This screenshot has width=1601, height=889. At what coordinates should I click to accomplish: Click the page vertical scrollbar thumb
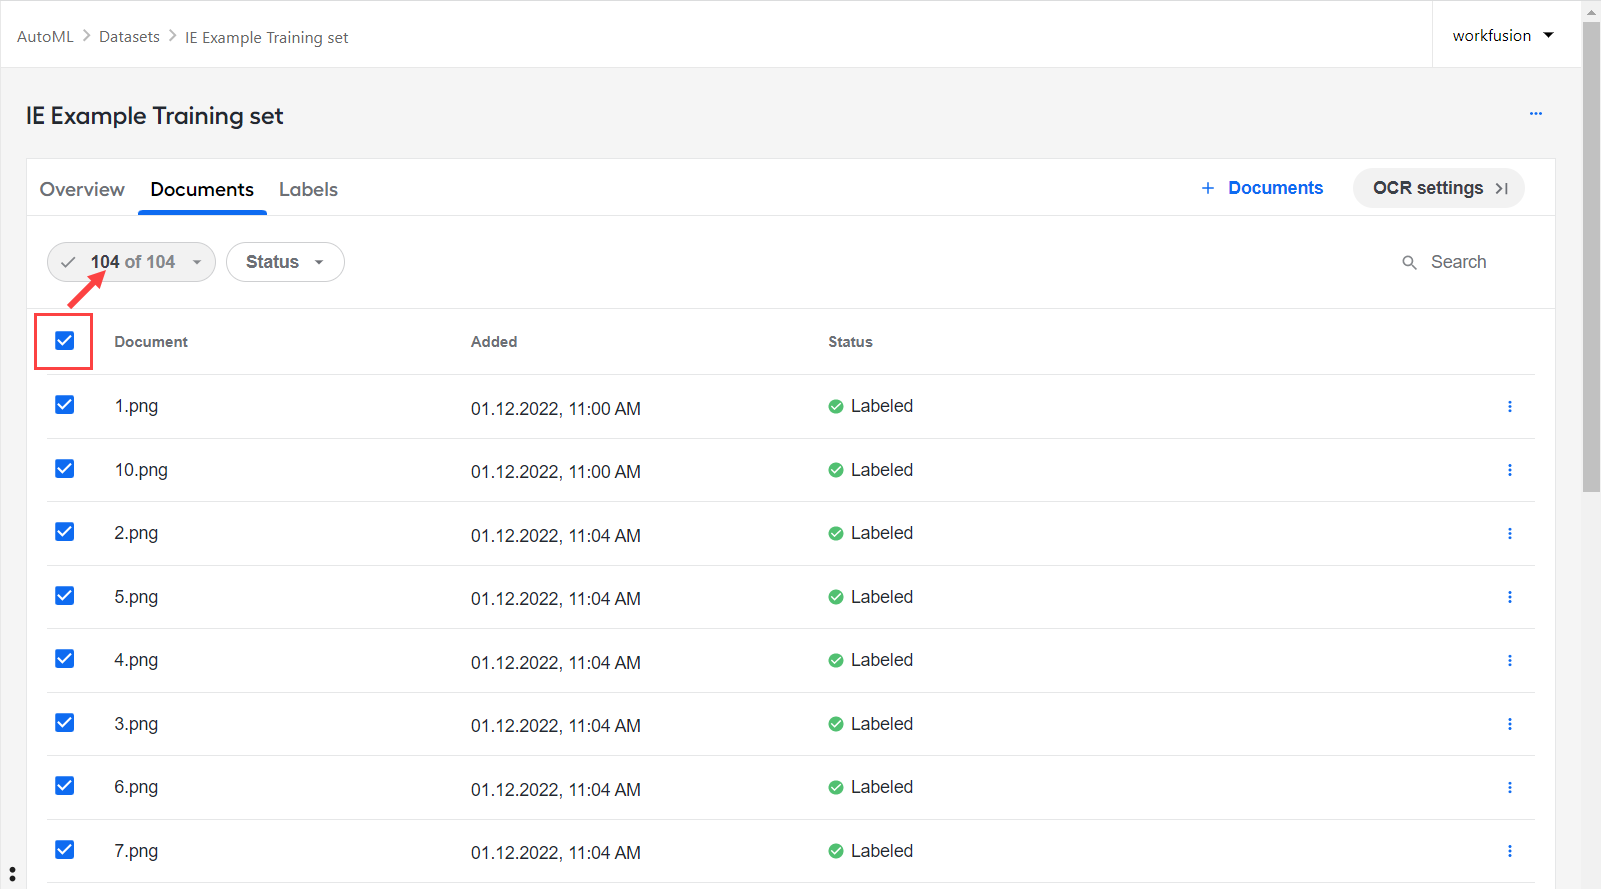[1591, 256]
